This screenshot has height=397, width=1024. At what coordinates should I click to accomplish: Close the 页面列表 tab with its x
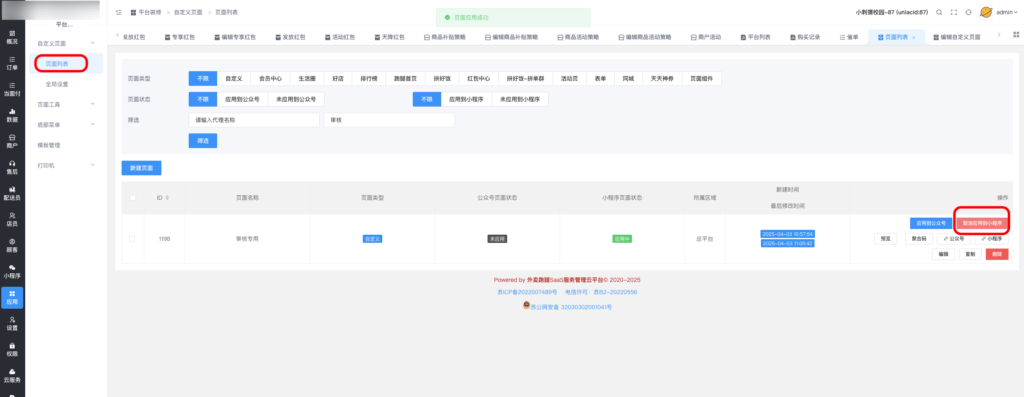pos(913,38)
